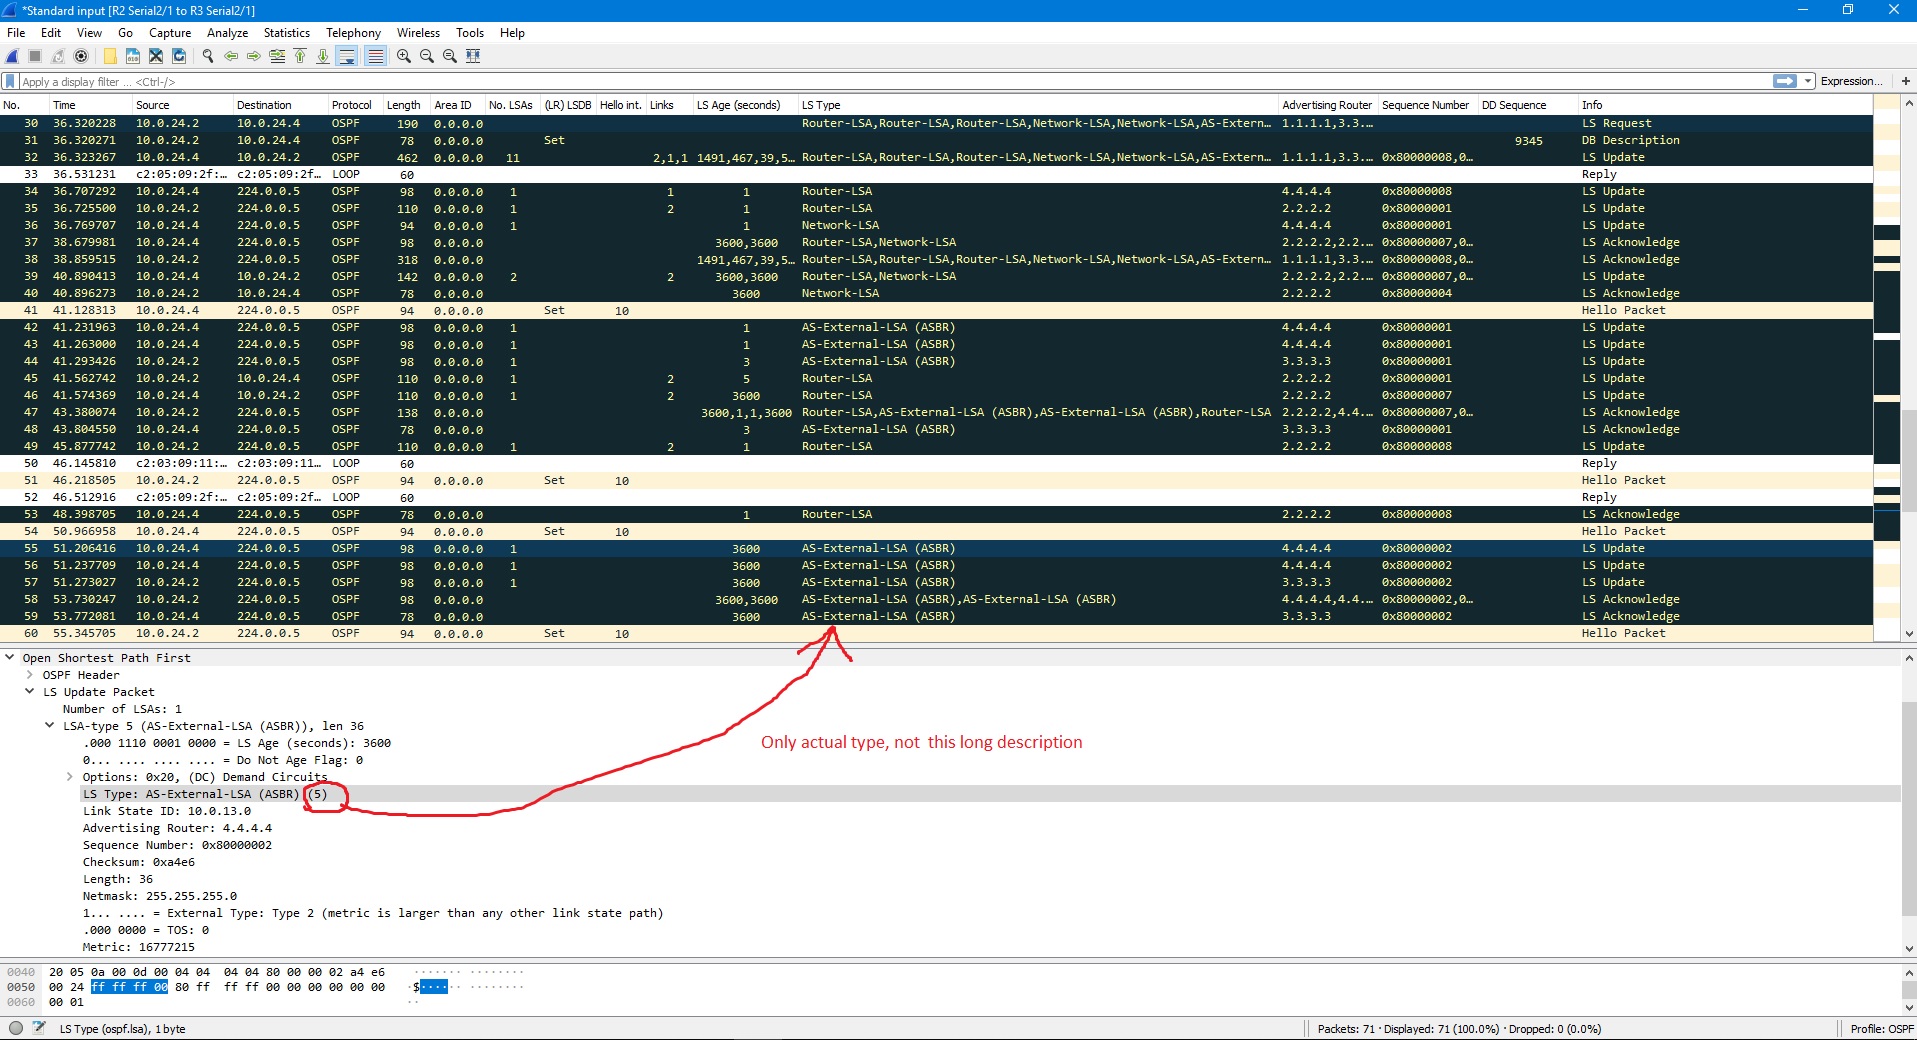Select packet 60 Hello Packet row
Screen dimensions: 1917x1040
coord(936,634)
